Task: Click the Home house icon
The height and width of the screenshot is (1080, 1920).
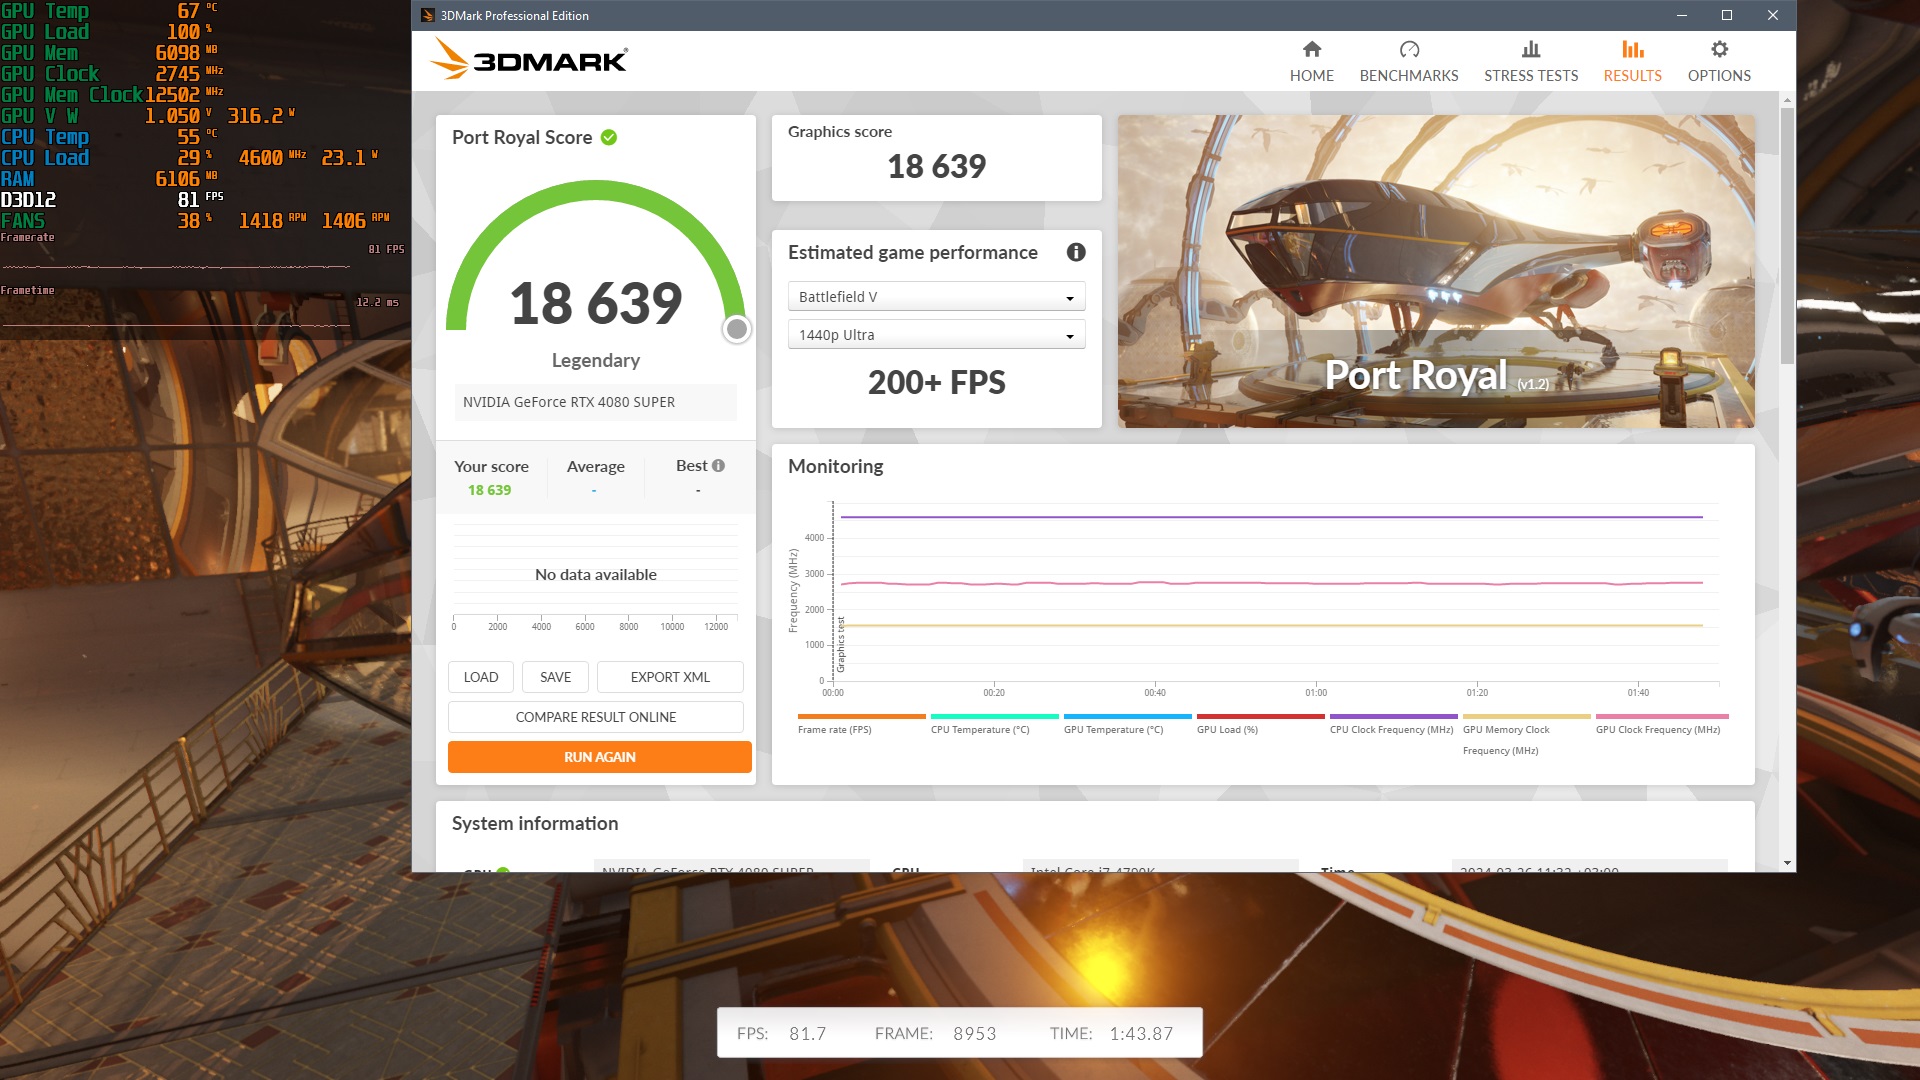Action: pyautogui.click(x=1311, y=50)
